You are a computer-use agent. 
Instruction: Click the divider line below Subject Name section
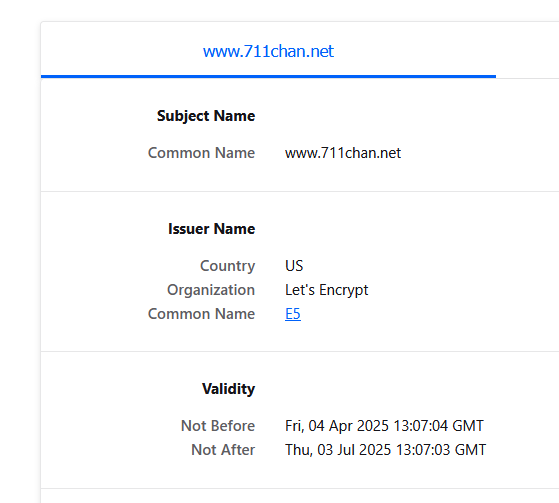[x=300, y=191]
